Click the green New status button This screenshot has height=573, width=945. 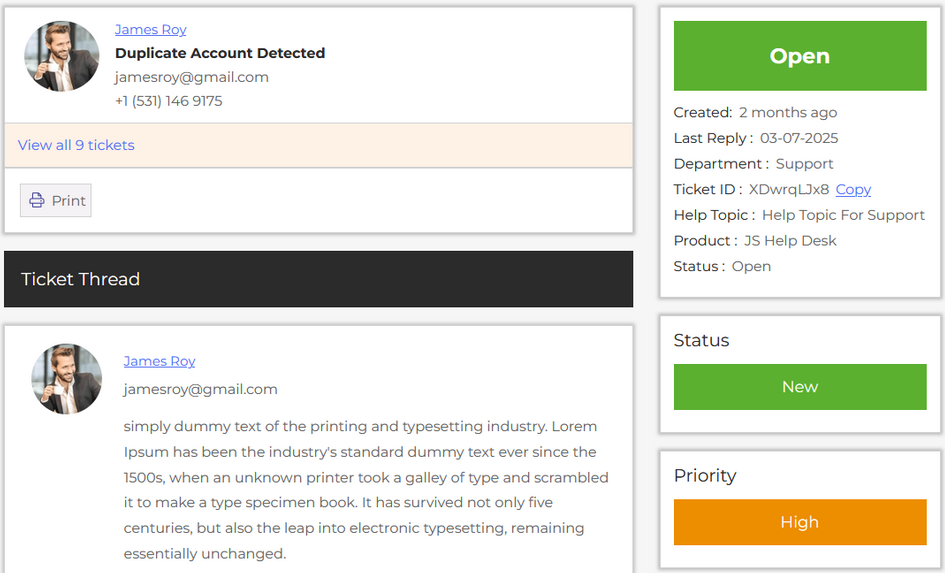coord(800,387)
